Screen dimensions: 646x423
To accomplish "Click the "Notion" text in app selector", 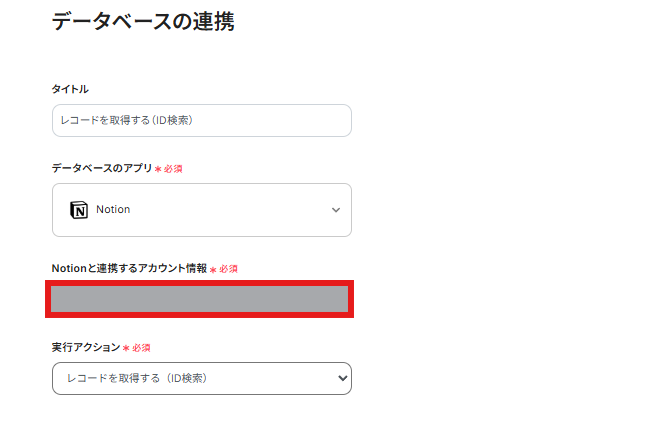I will (x=113, y=210).
